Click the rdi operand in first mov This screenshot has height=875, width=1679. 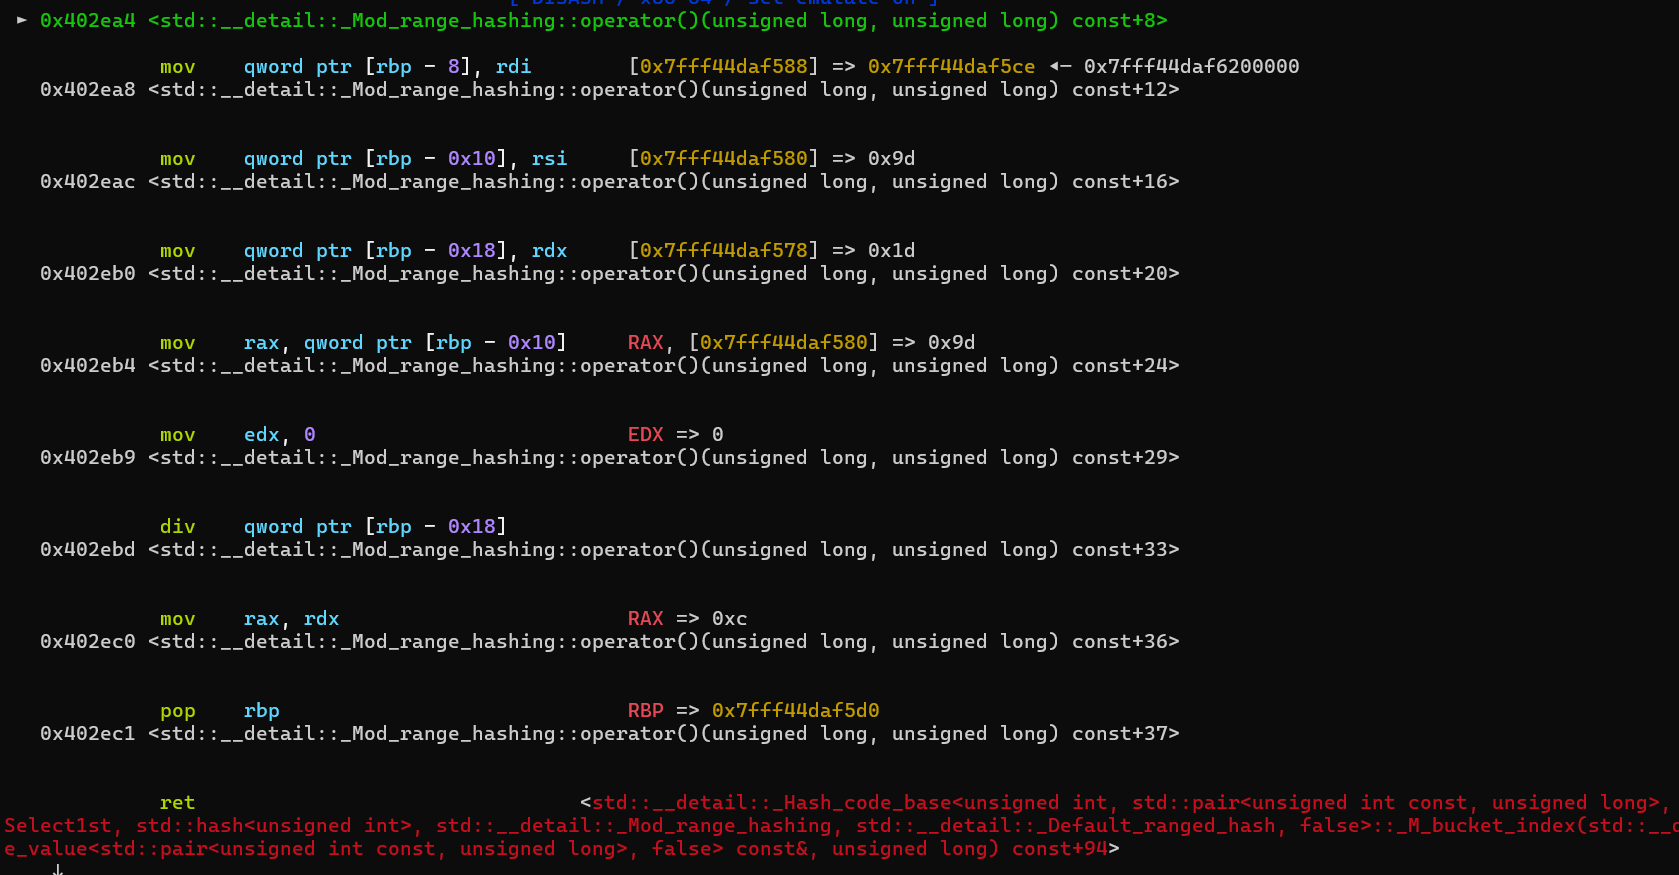tap(513, 66)
